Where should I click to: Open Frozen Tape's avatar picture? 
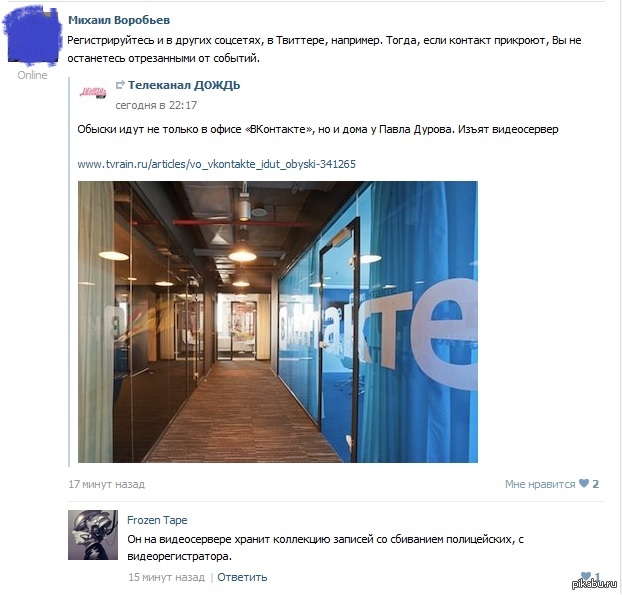coord(93,535)
